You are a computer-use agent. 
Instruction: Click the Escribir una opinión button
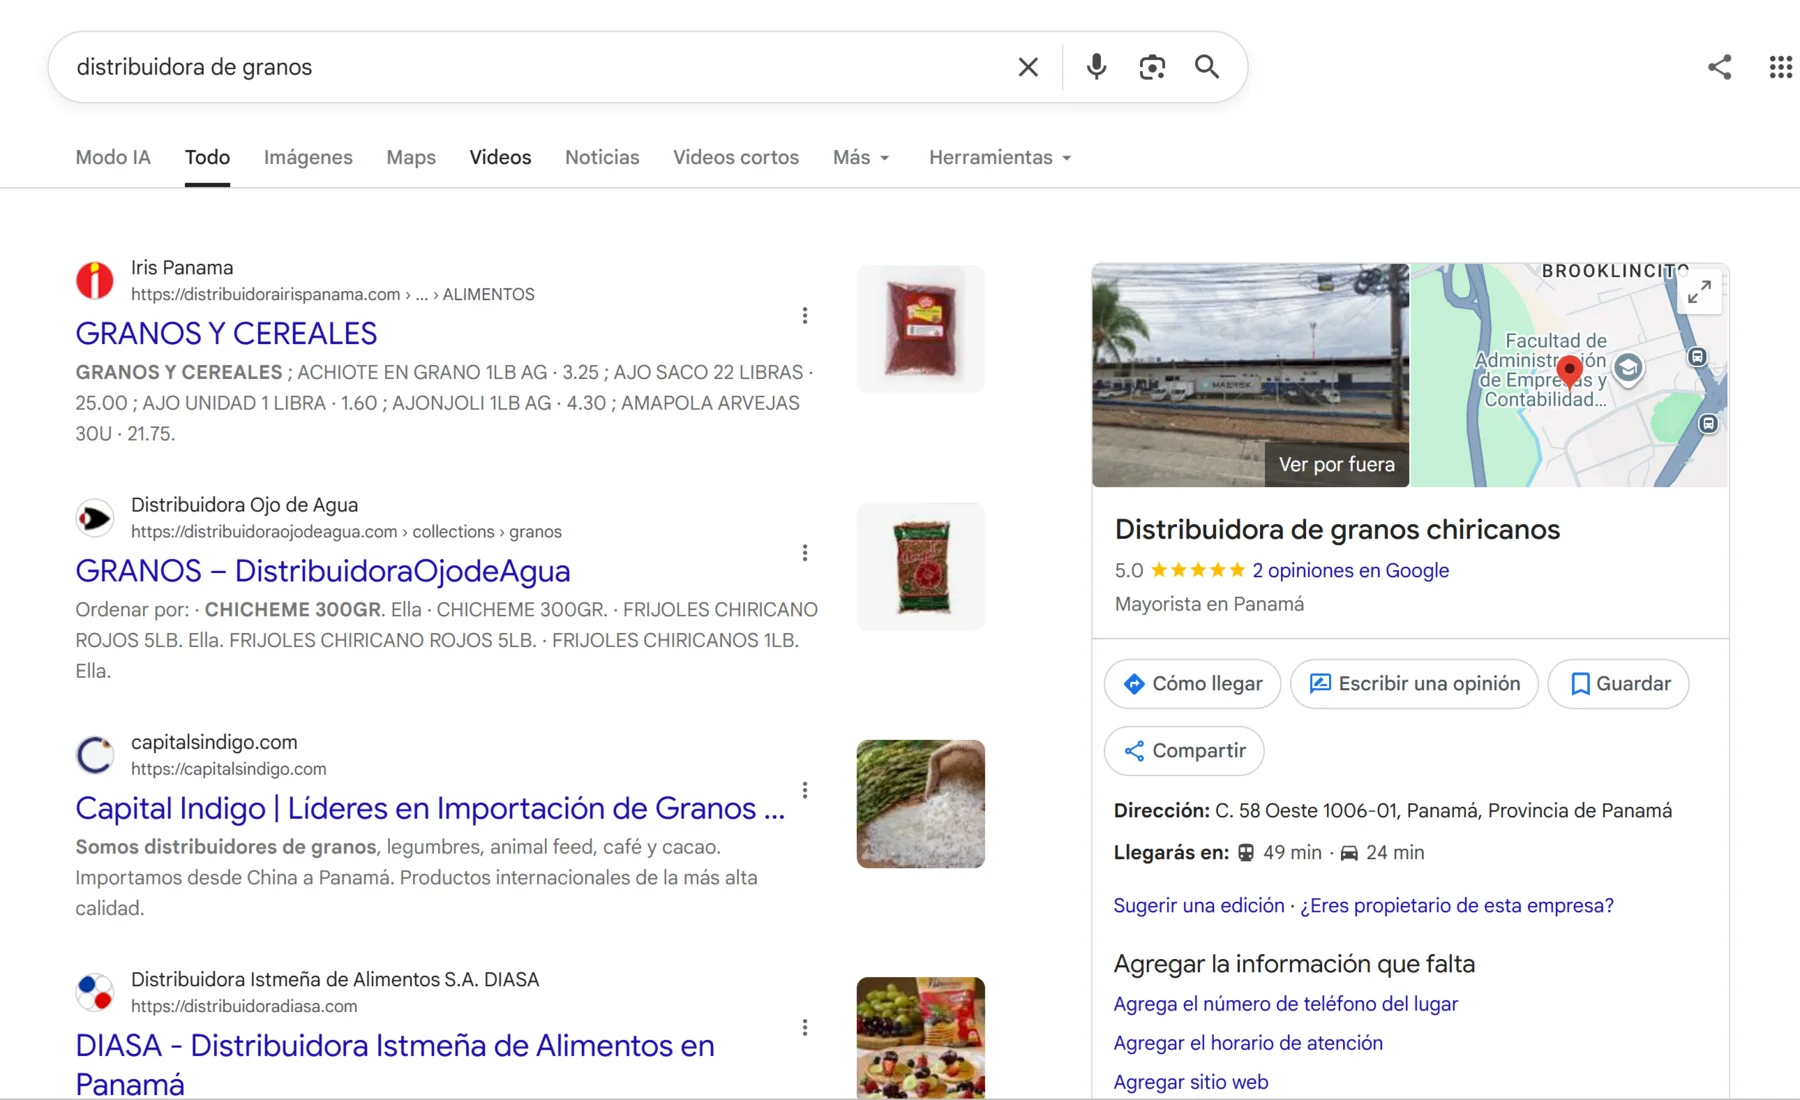[x=1414, y=684]
